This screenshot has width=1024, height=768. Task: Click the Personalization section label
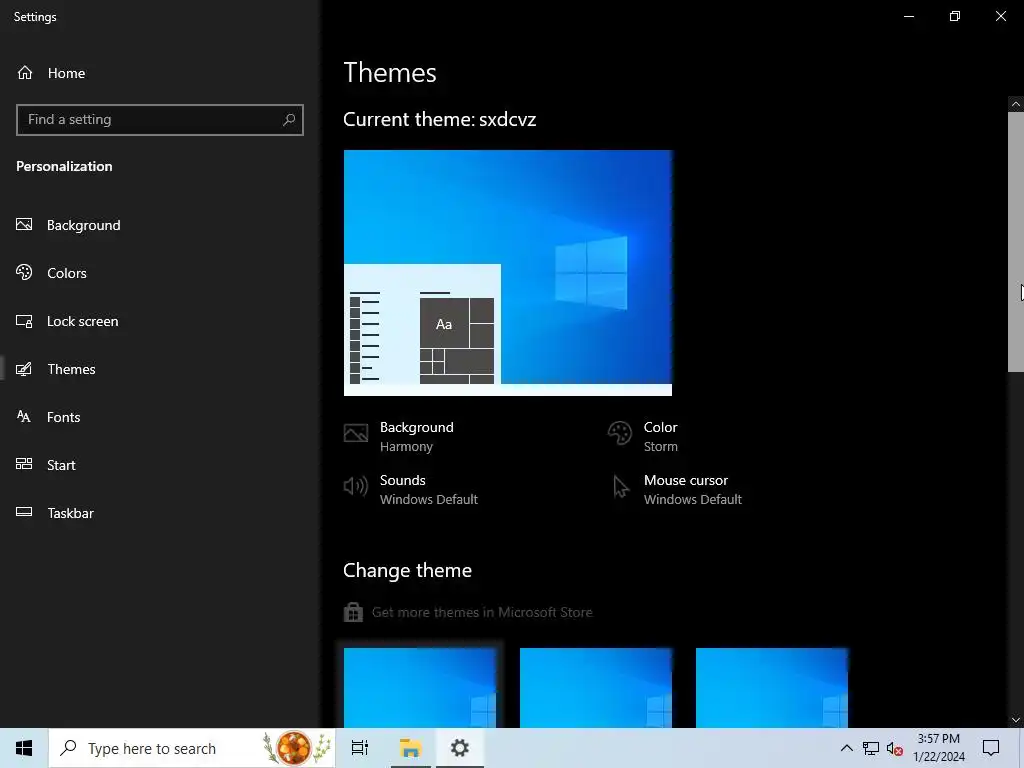click(64, 167)
